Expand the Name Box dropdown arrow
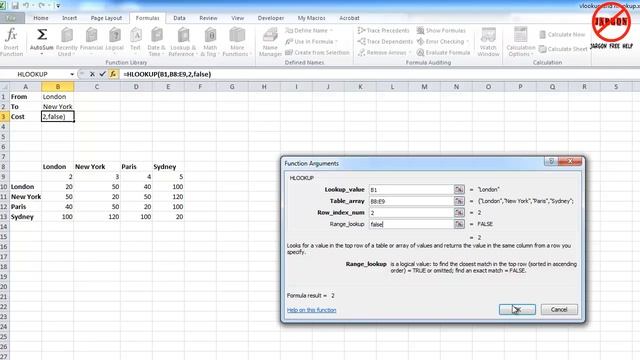640x360 pixels. (x=72, y=74)
